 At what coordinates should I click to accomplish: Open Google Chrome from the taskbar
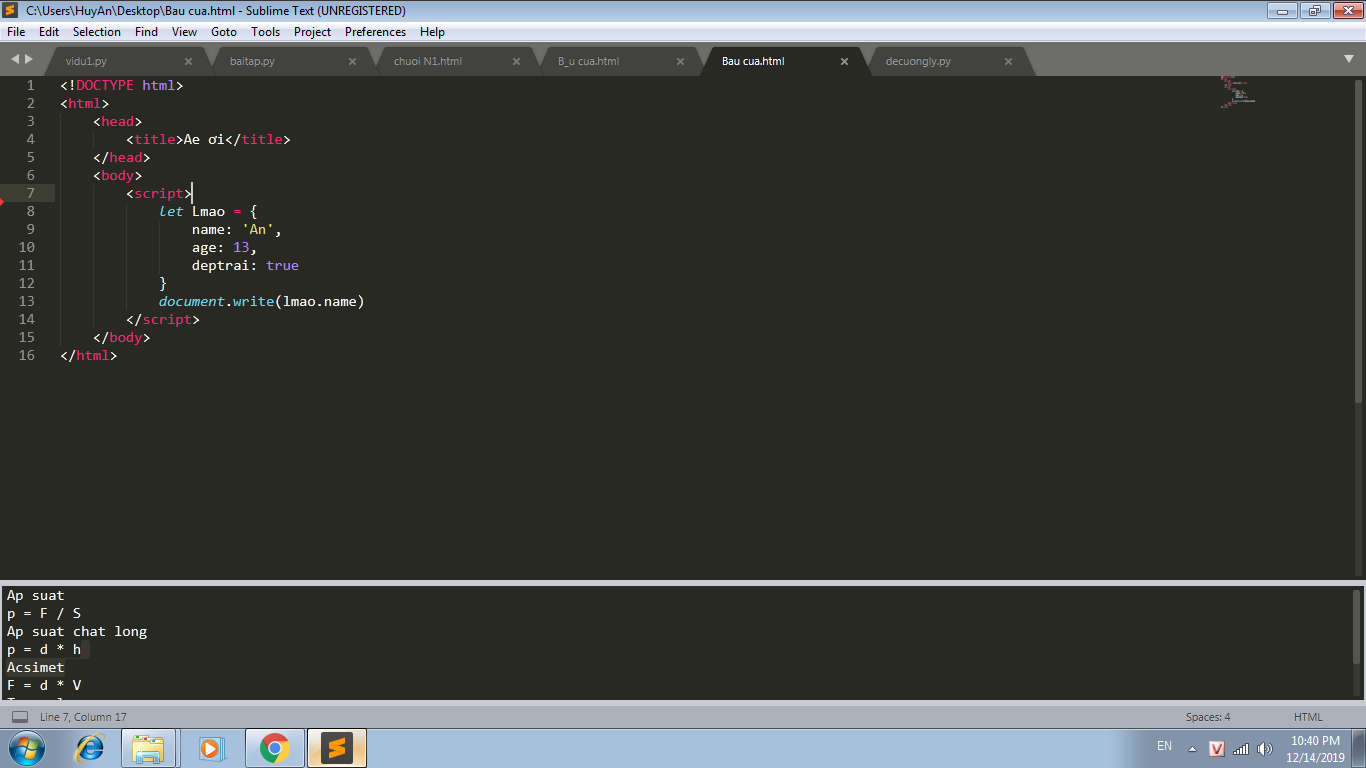click(x=274, y=748)
